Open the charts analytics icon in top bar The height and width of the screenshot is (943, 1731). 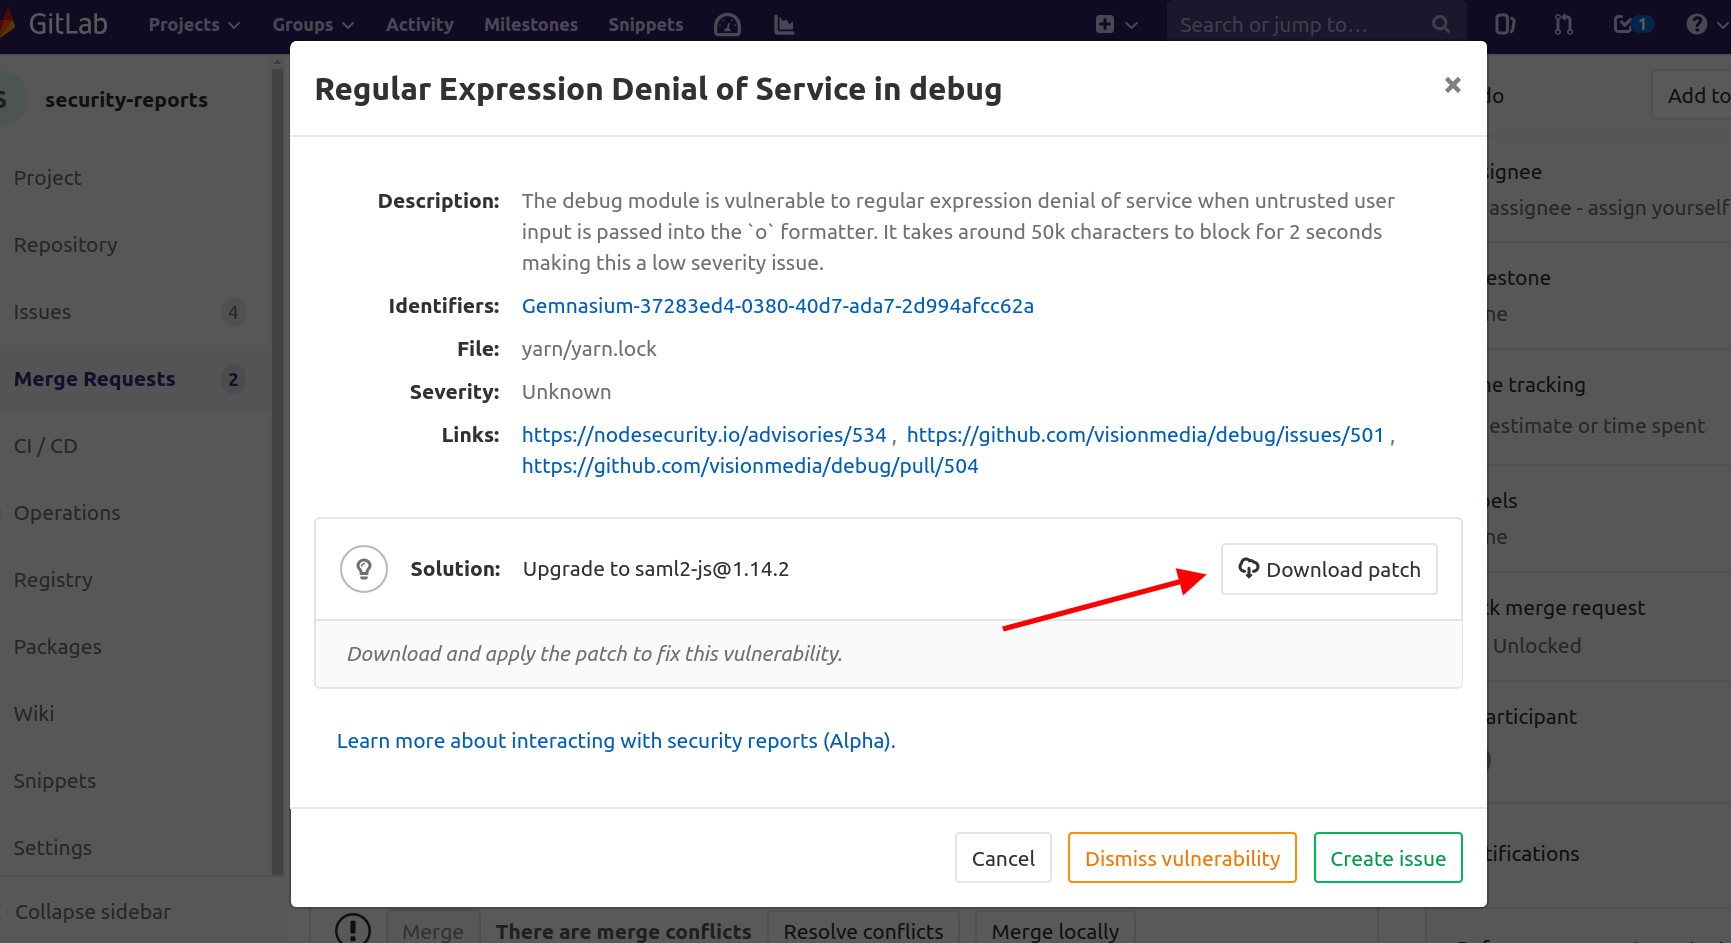tap(784, 25)
